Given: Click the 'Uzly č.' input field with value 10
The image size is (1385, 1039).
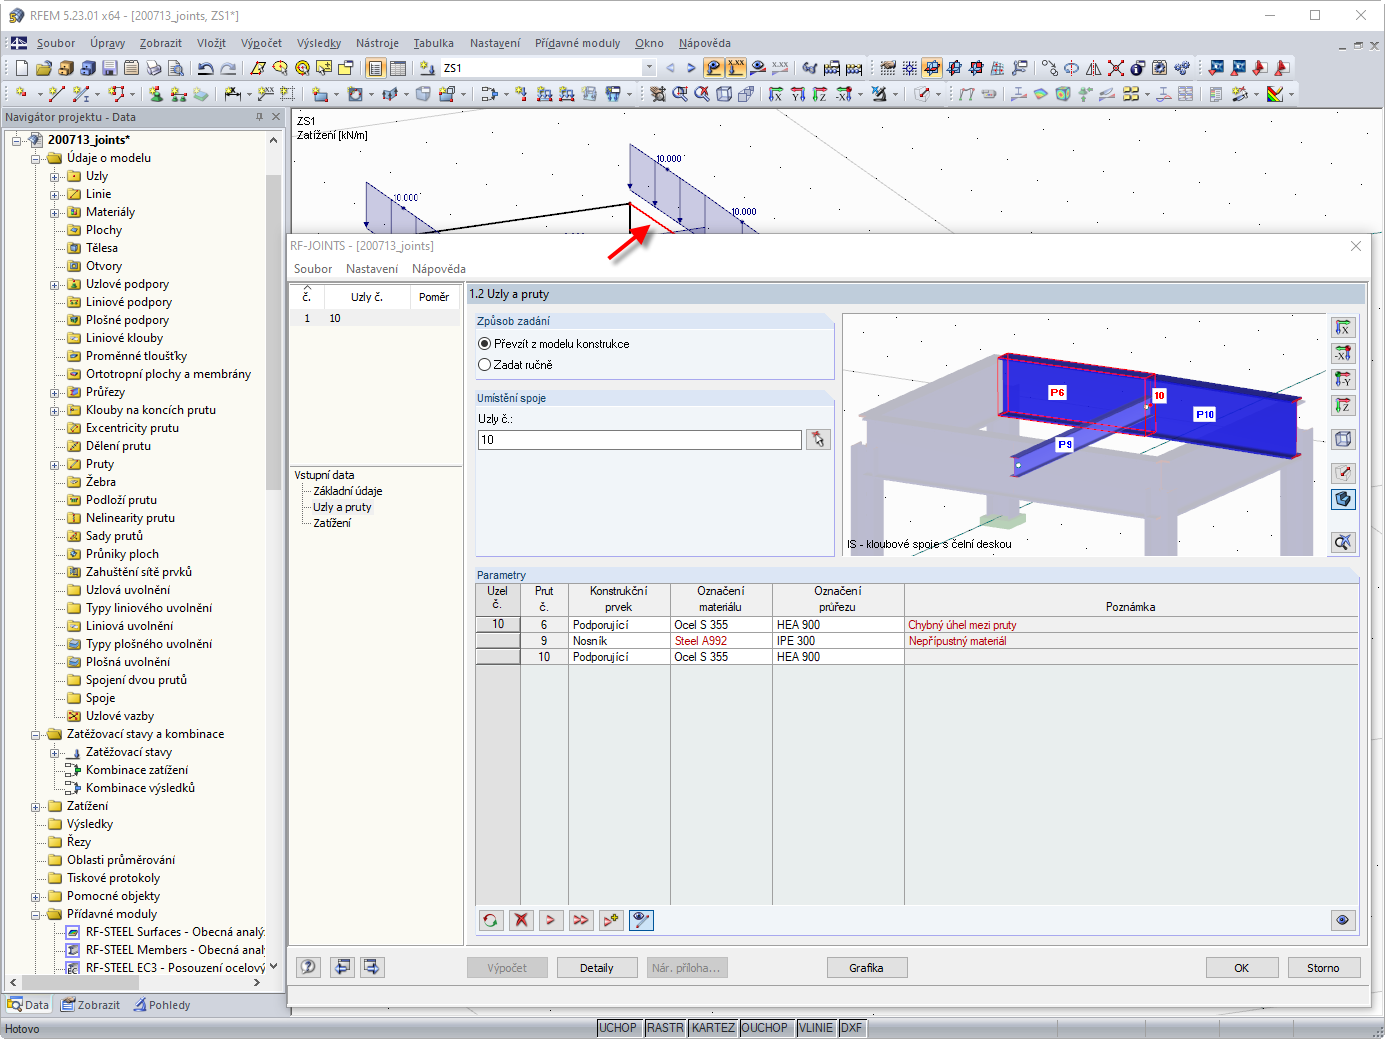Looking at the screenshot, I should (640, 440).
